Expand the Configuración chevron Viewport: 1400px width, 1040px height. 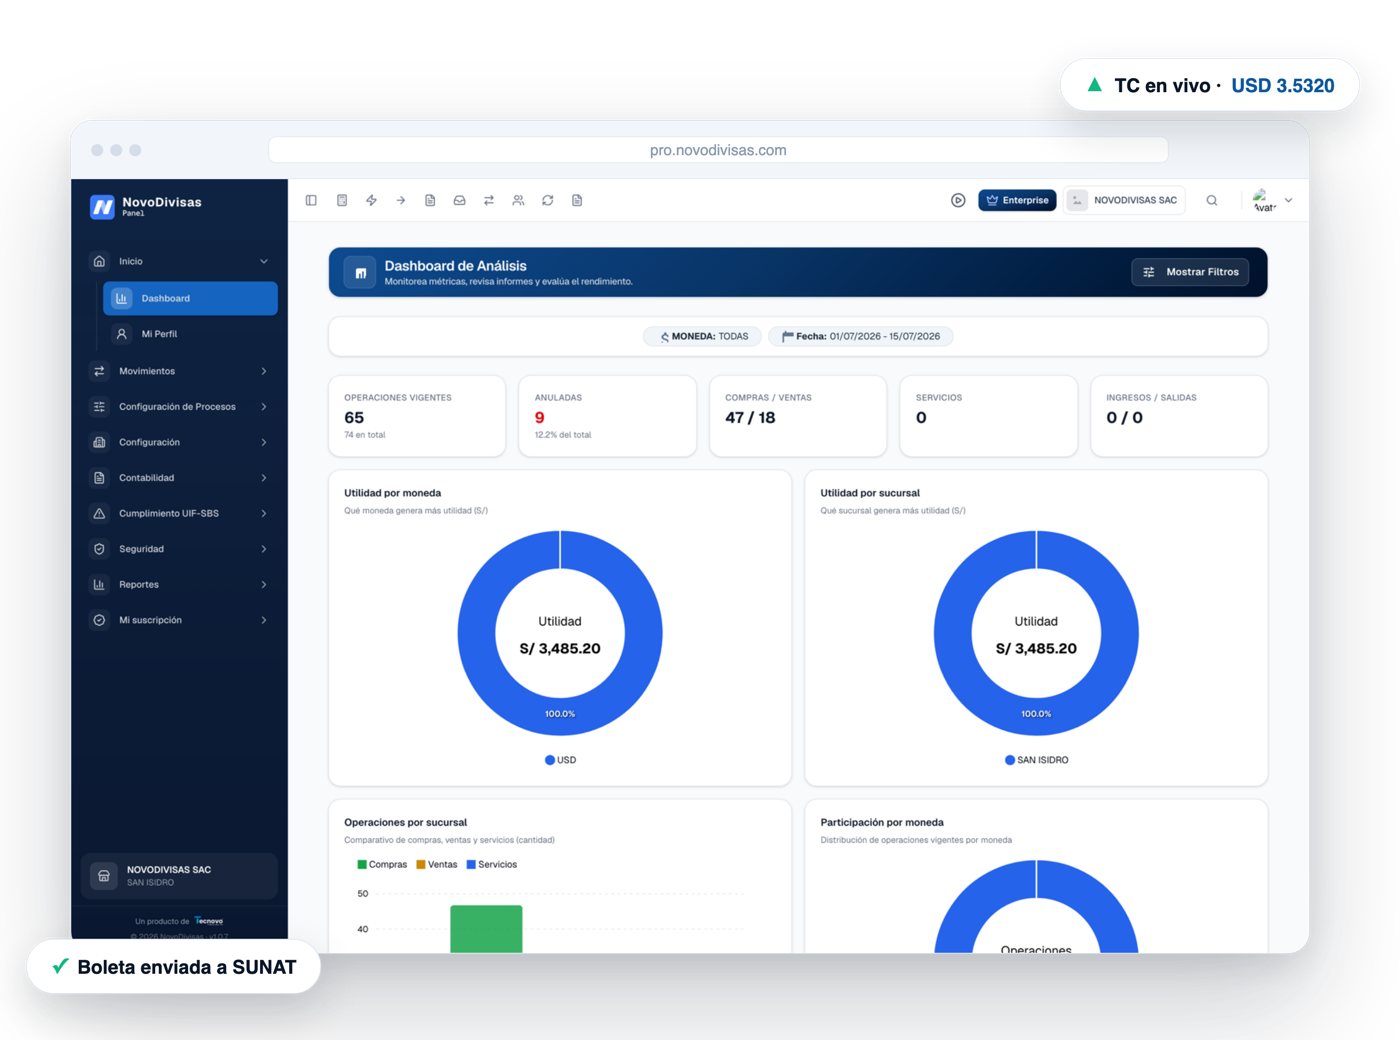coord(264,442)
